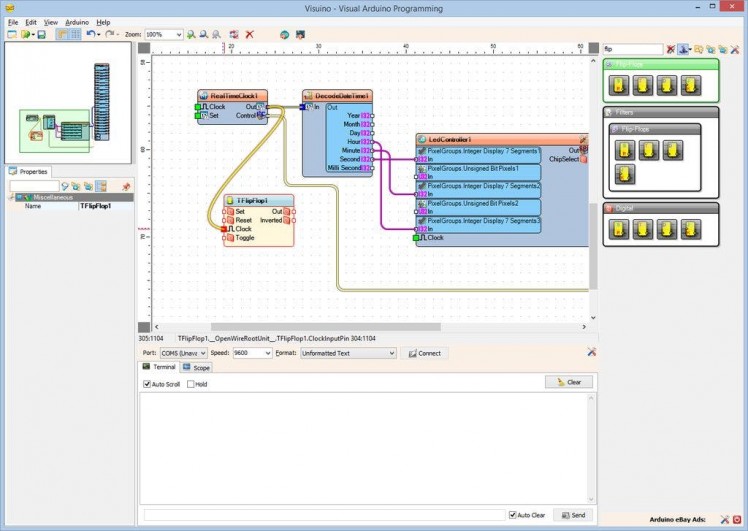Click the pin icon in Properties panel
The image size is (748, 531).
coord(126,186)
